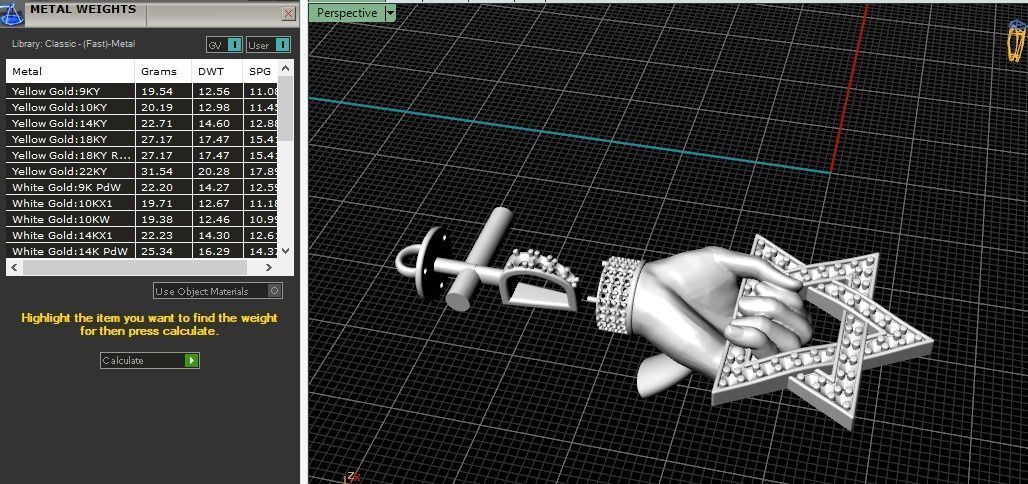Click the orange wireframe object at viewport edge
Screen dimensions: 1028x484
point(1016,39)
